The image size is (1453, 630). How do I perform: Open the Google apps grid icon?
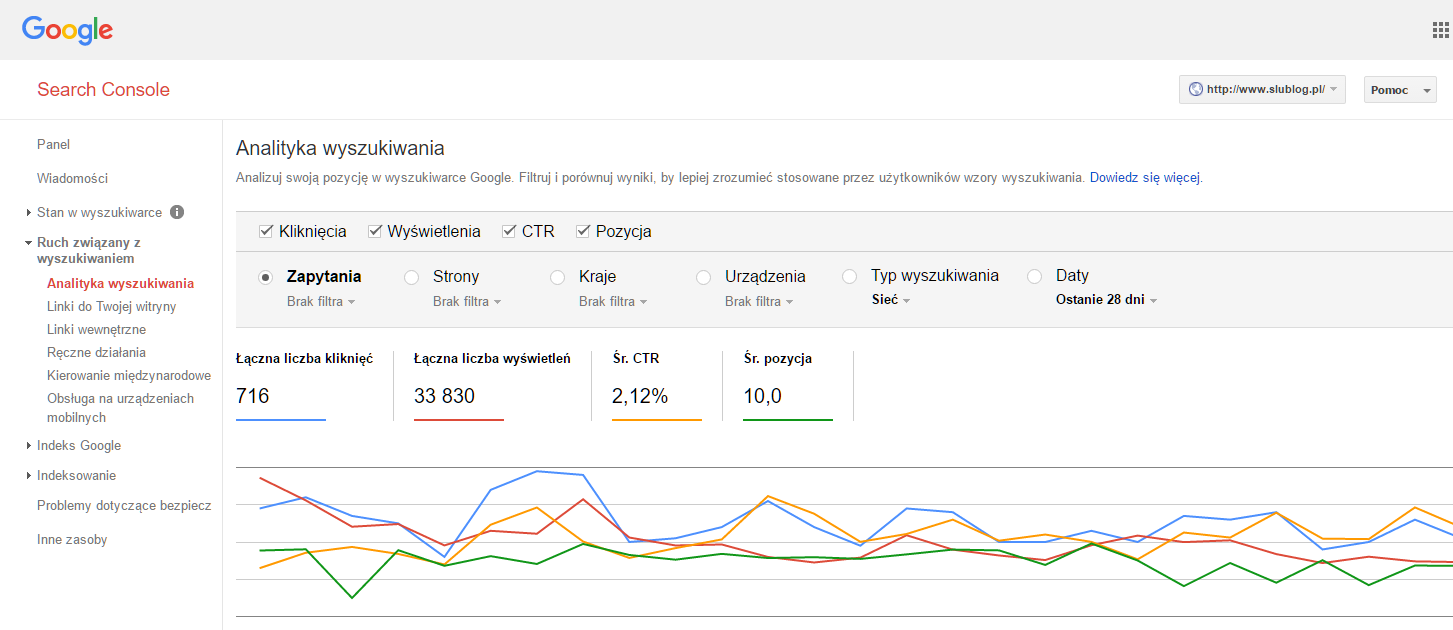(1441, 29)
